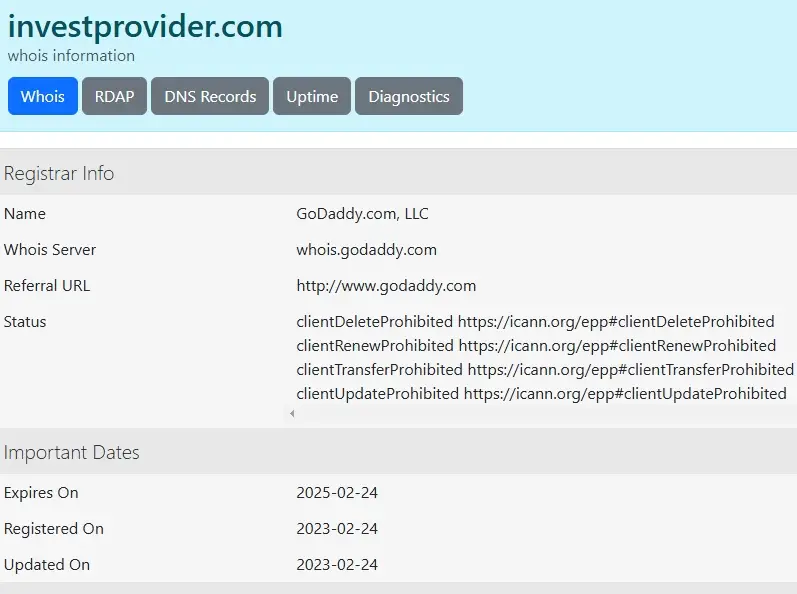Open the RDAP tab
Screen dimensions: 797x594
tap(115, 96)
